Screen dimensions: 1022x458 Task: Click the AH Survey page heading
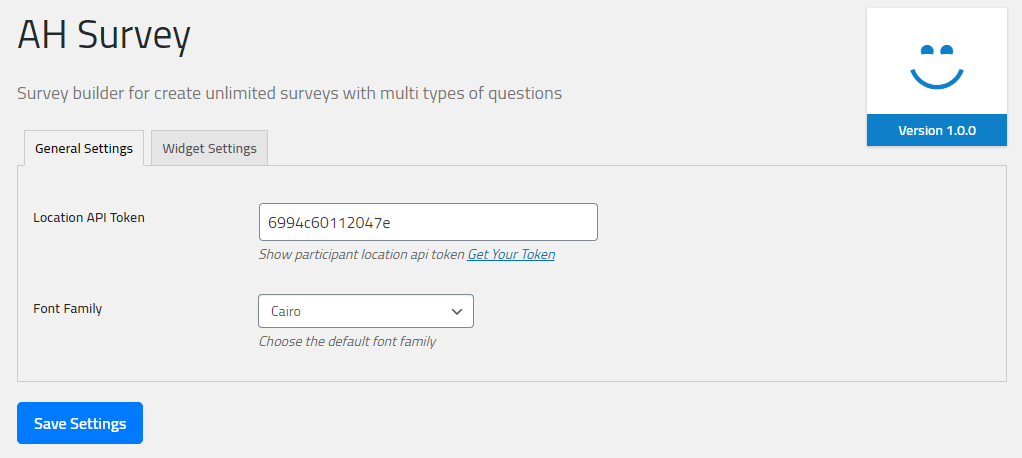(x=104, y=36)
